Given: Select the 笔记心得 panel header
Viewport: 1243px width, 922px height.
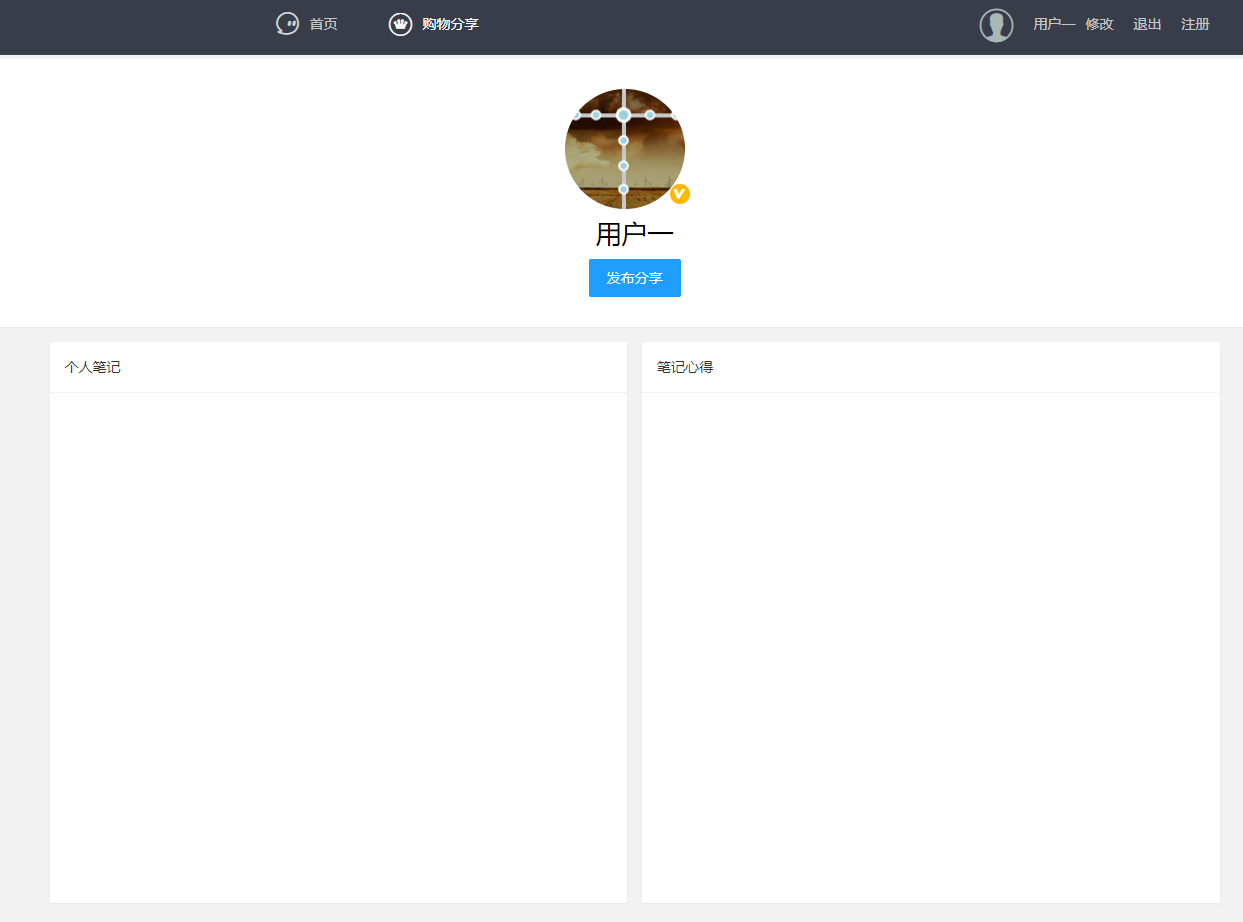Looking at the screenshot, I should point(685,367).
